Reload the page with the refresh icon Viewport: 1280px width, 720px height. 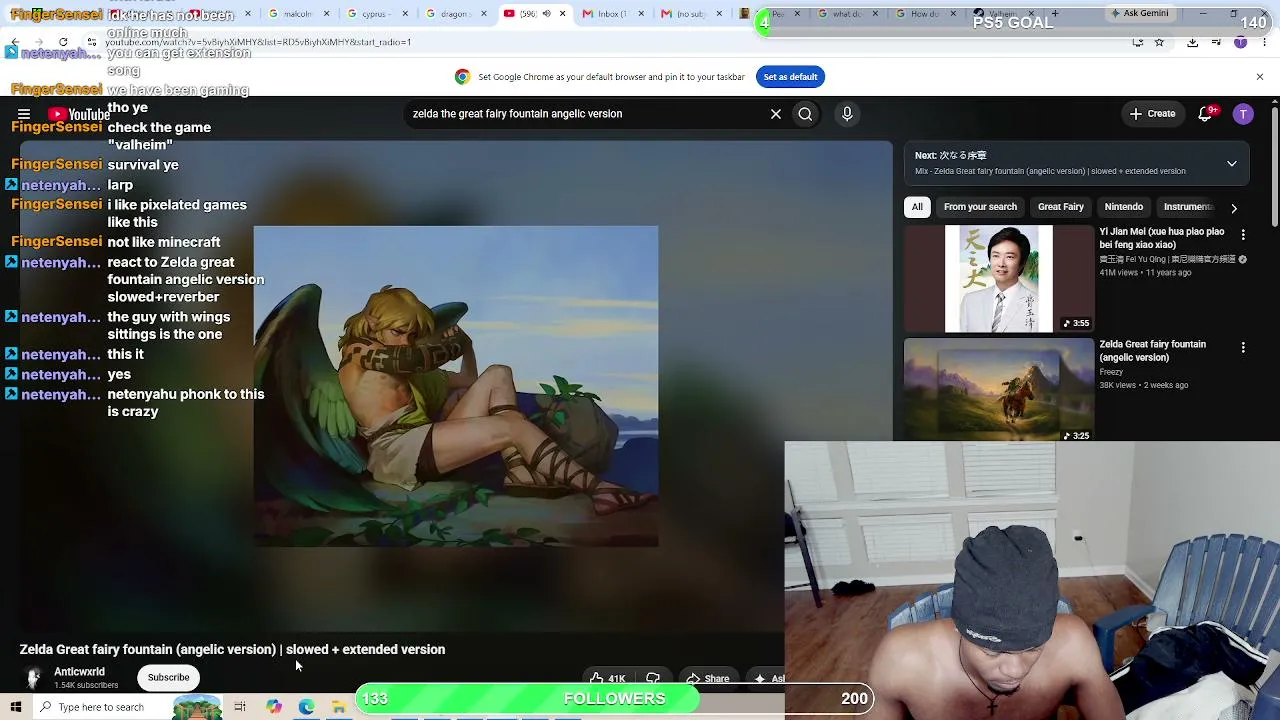click(63, 42)
